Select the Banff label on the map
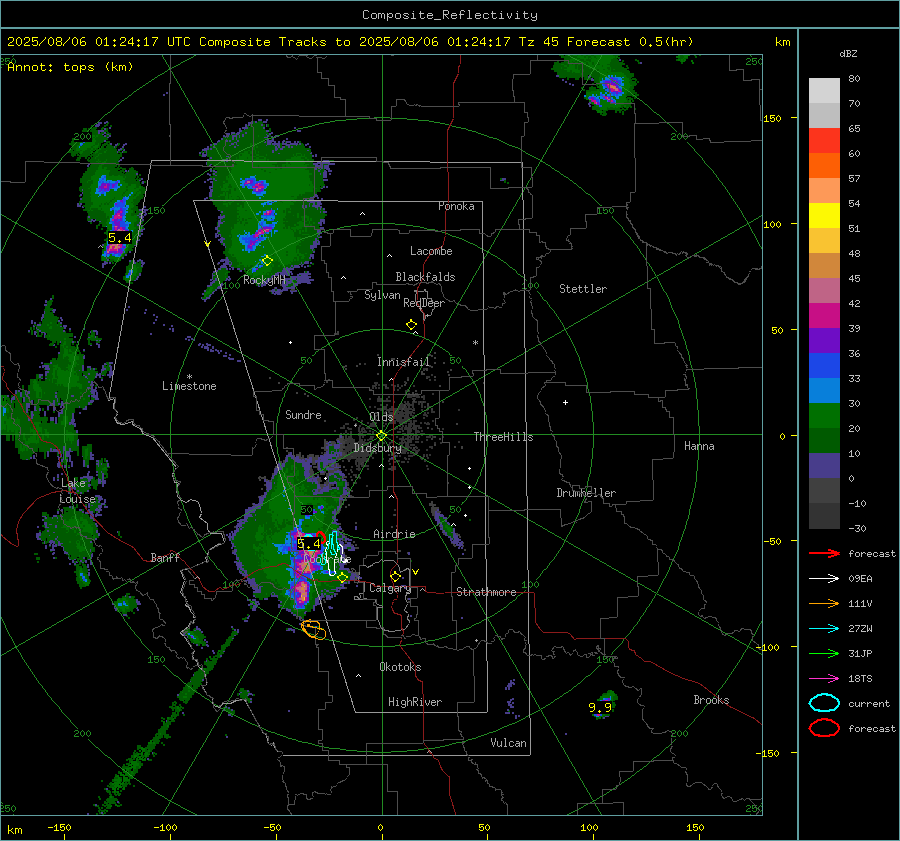The width and height of the screenshot is (900, 841). (165, 557)
